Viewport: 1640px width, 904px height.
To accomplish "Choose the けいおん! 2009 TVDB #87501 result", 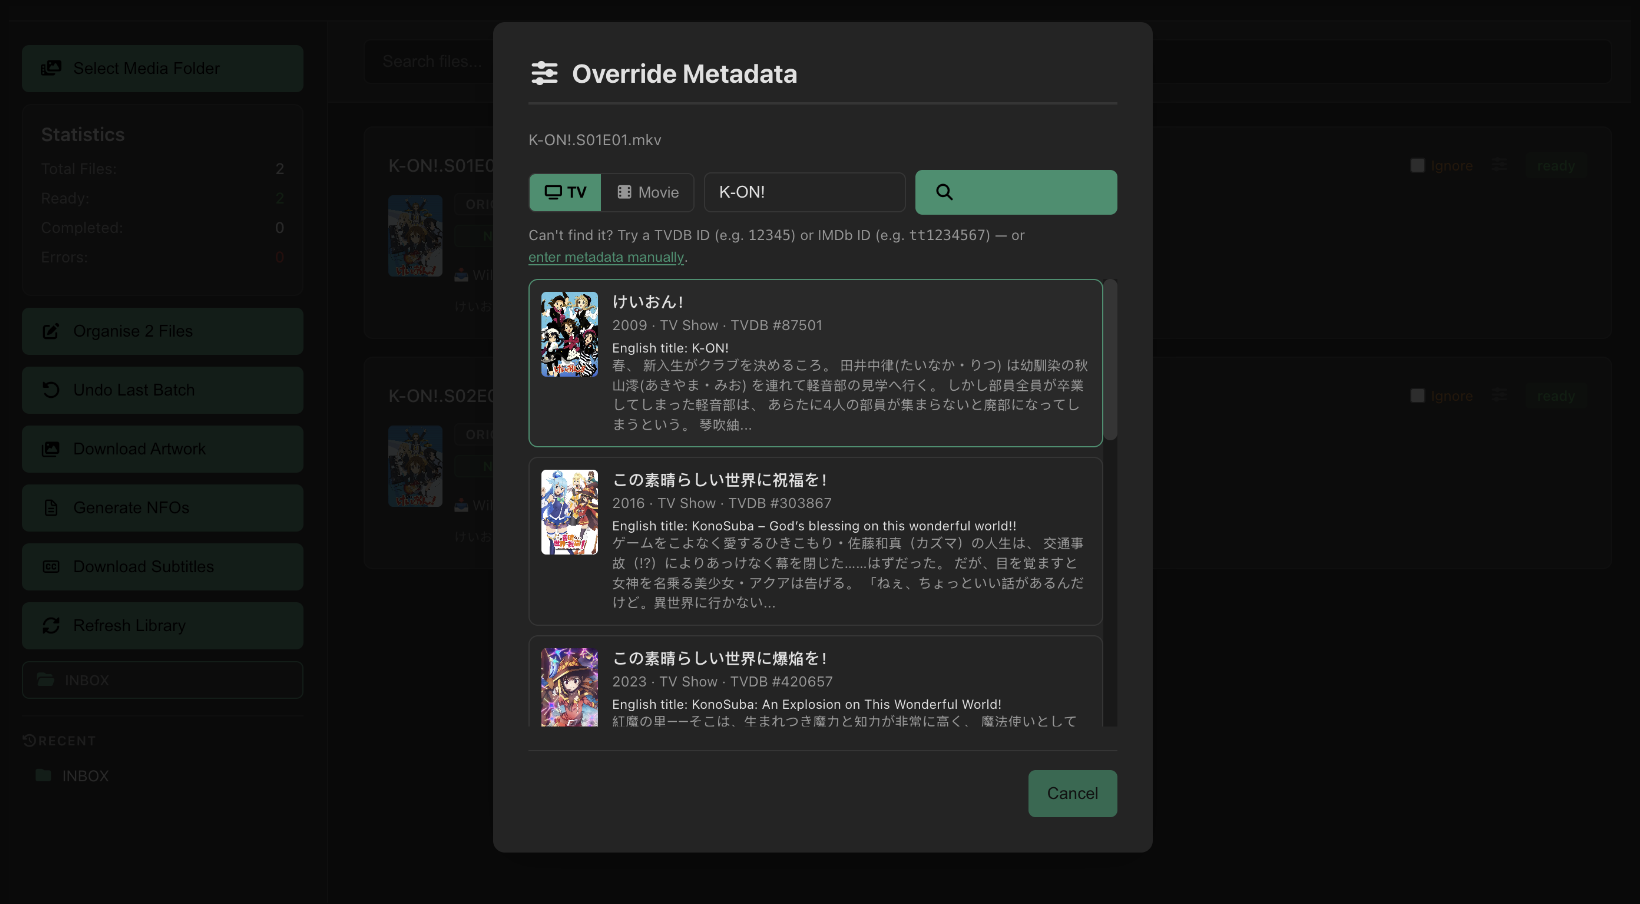I will coord(815,363).
